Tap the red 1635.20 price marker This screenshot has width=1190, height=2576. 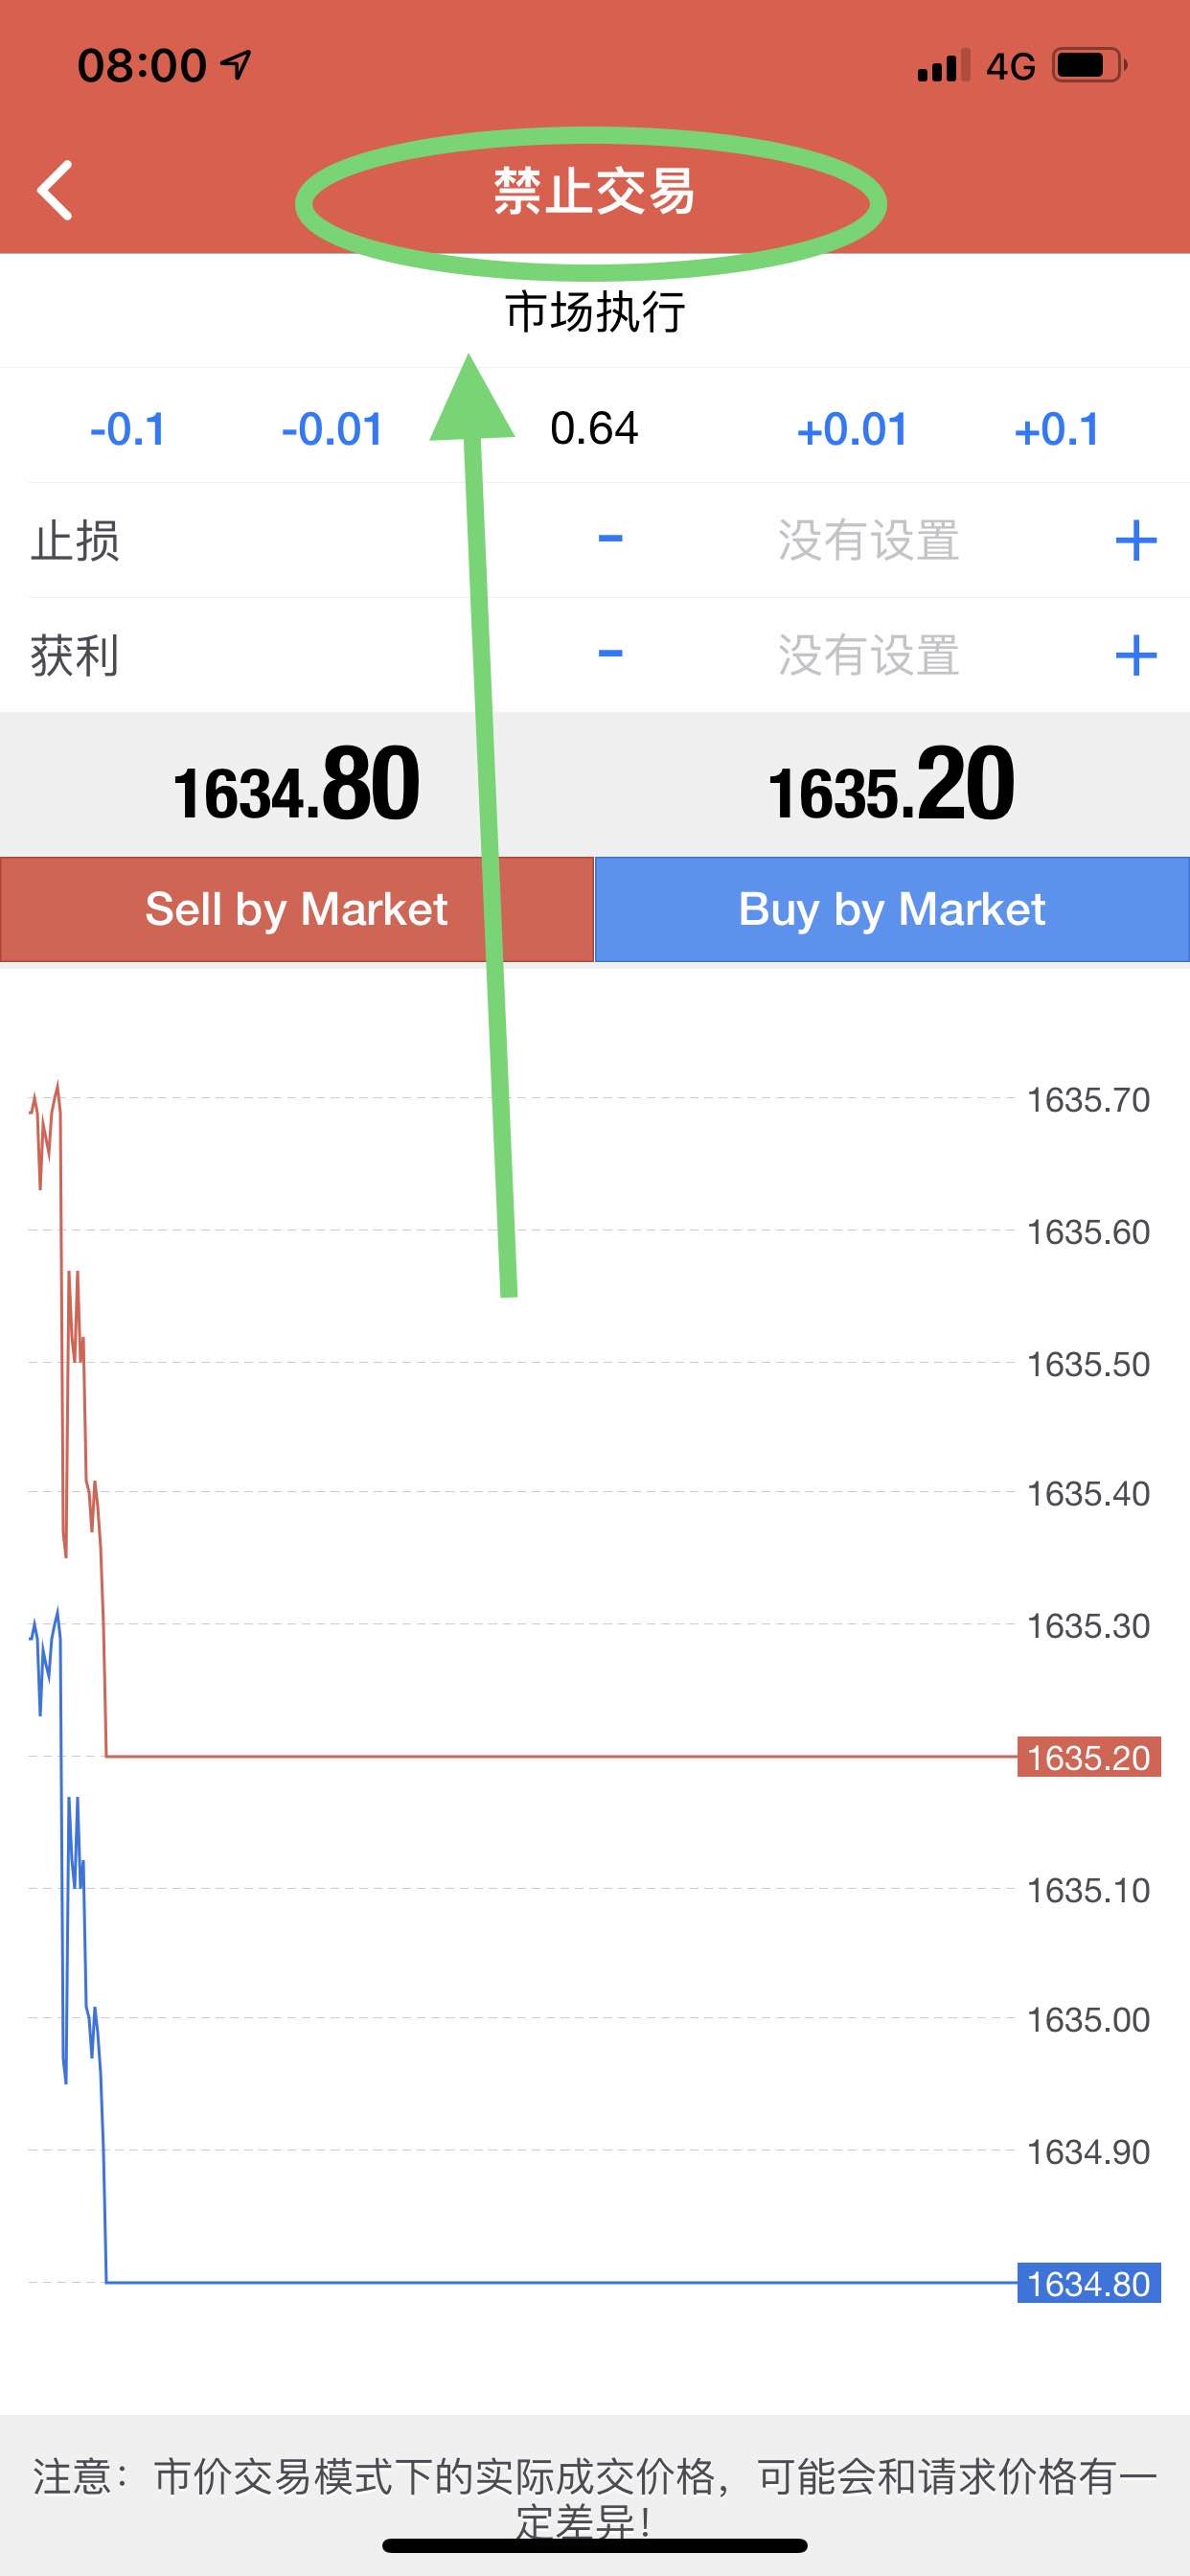click(x=1089, y=1757)
